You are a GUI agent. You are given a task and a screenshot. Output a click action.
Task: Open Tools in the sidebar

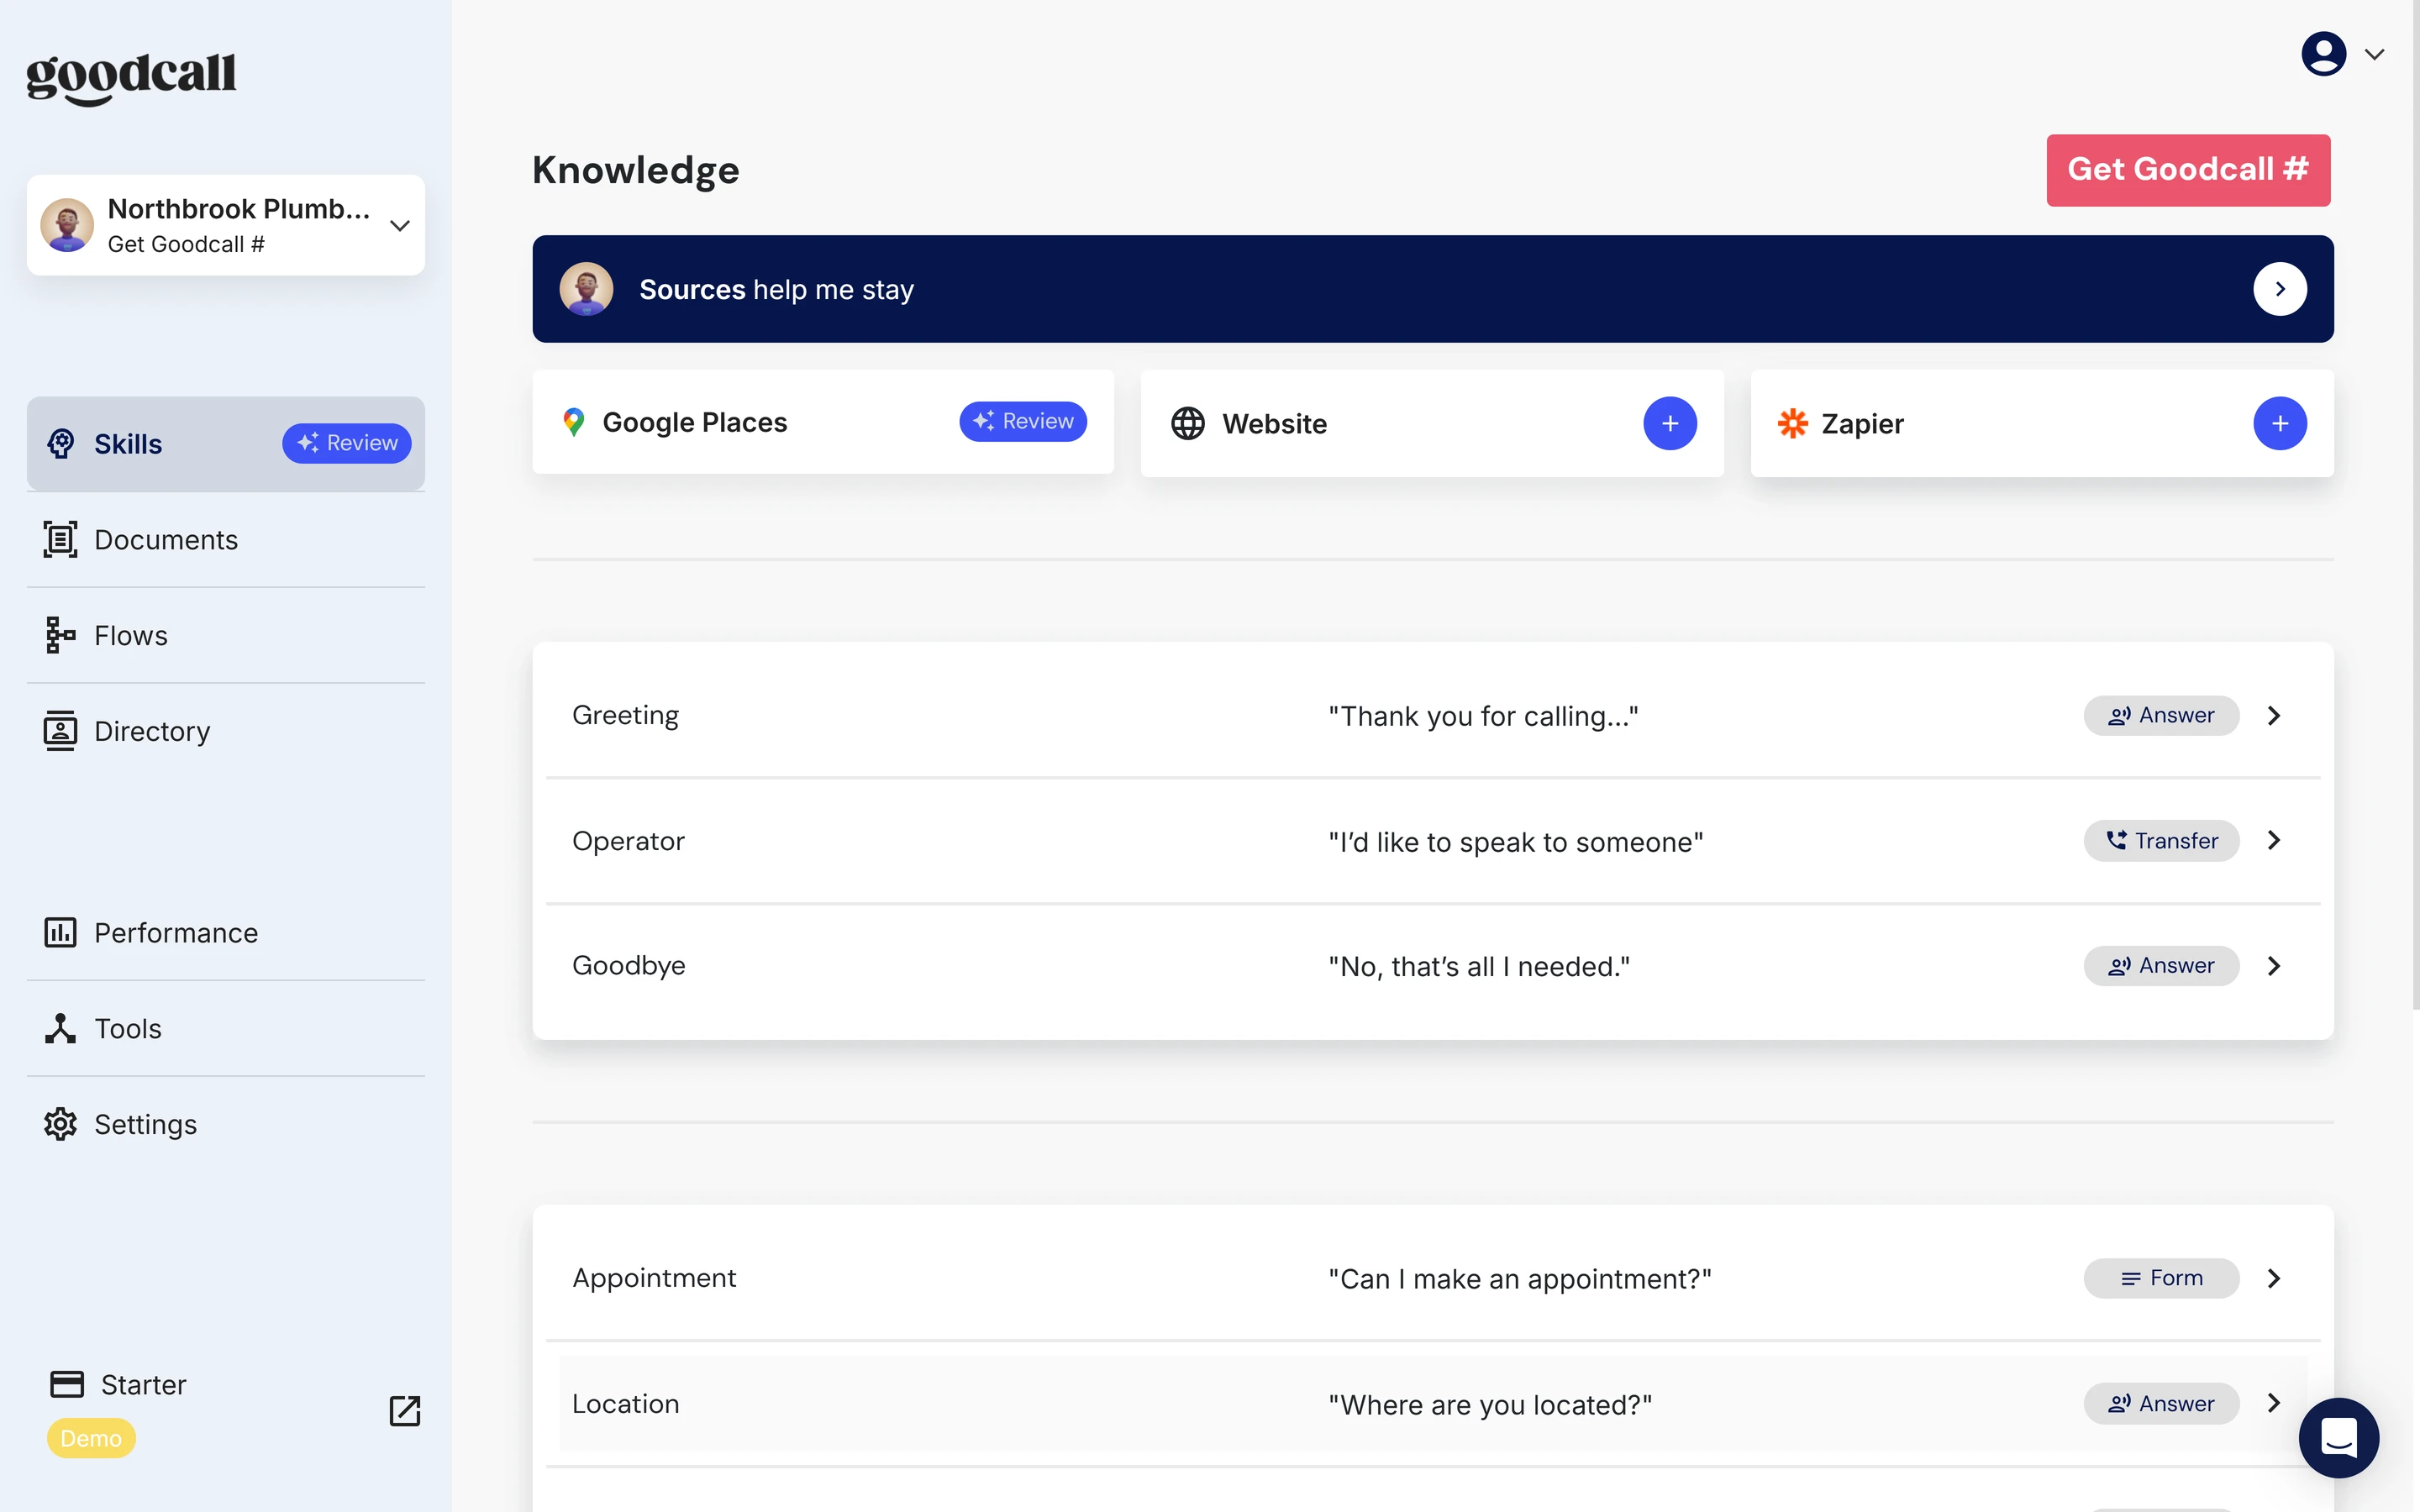(226, 1028)
